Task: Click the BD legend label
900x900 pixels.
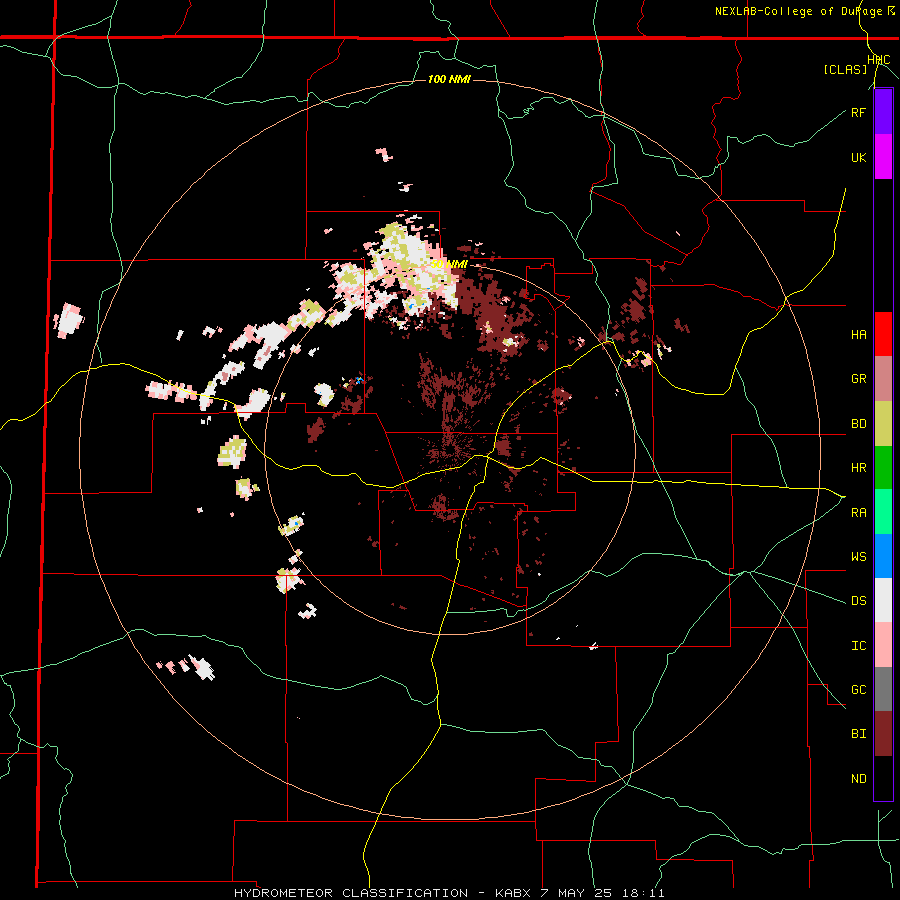Action: pyautogui.click(x=858, y=424)
